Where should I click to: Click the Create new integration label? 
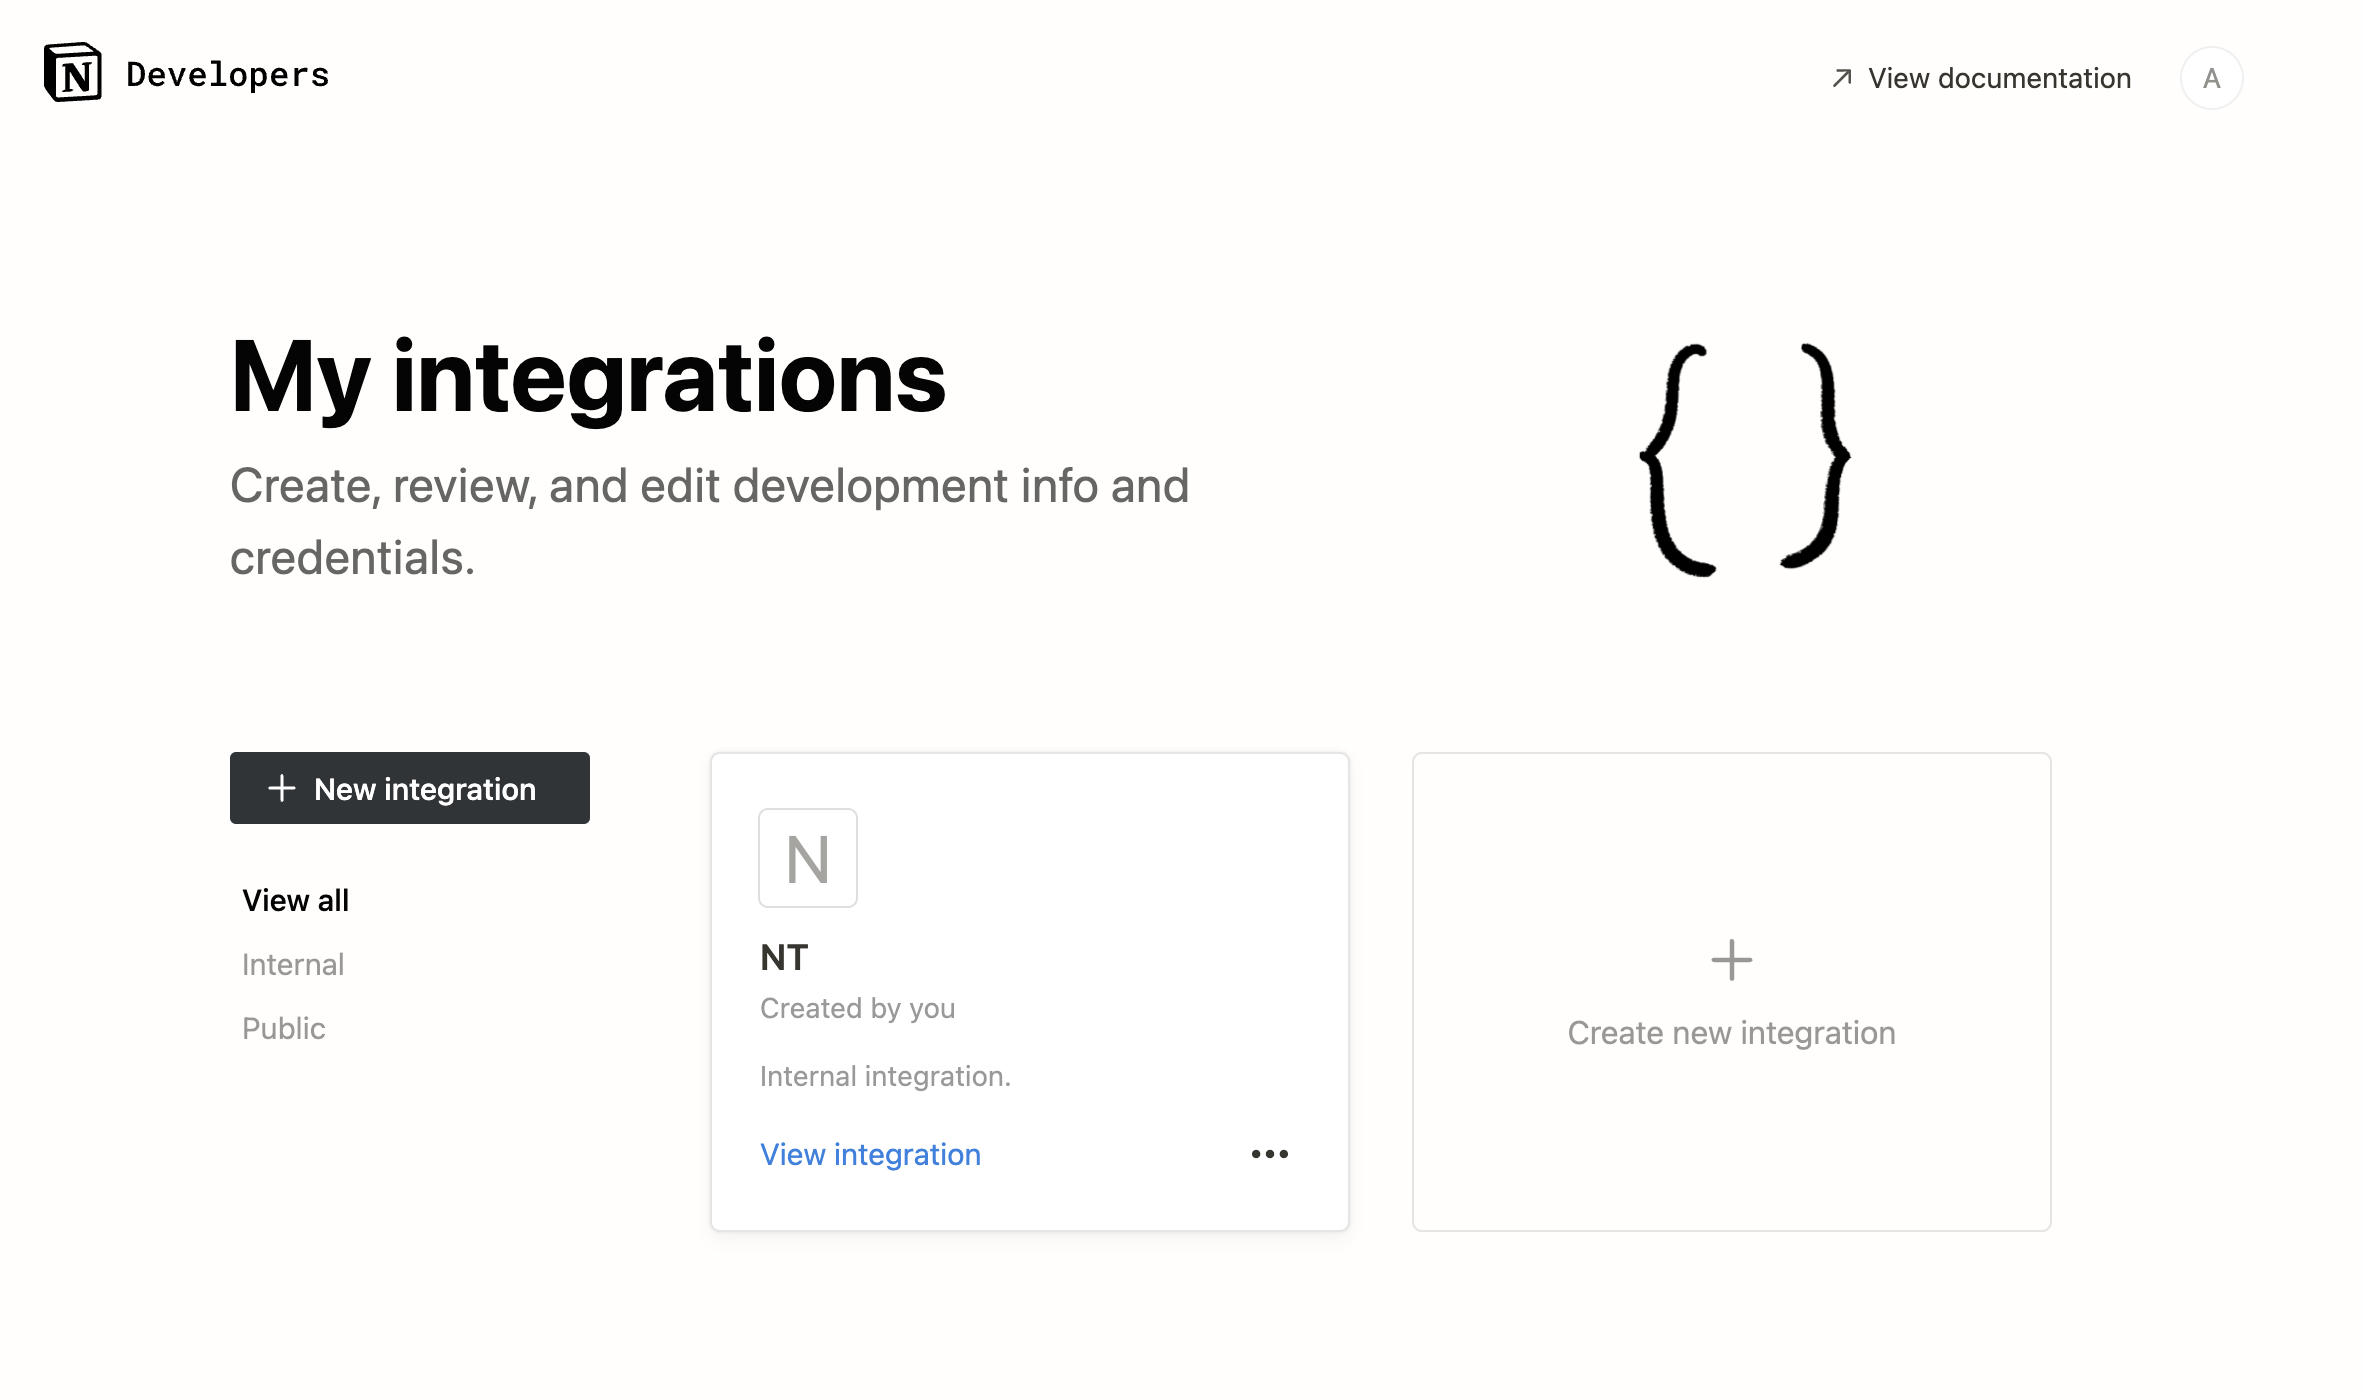1731,1032
